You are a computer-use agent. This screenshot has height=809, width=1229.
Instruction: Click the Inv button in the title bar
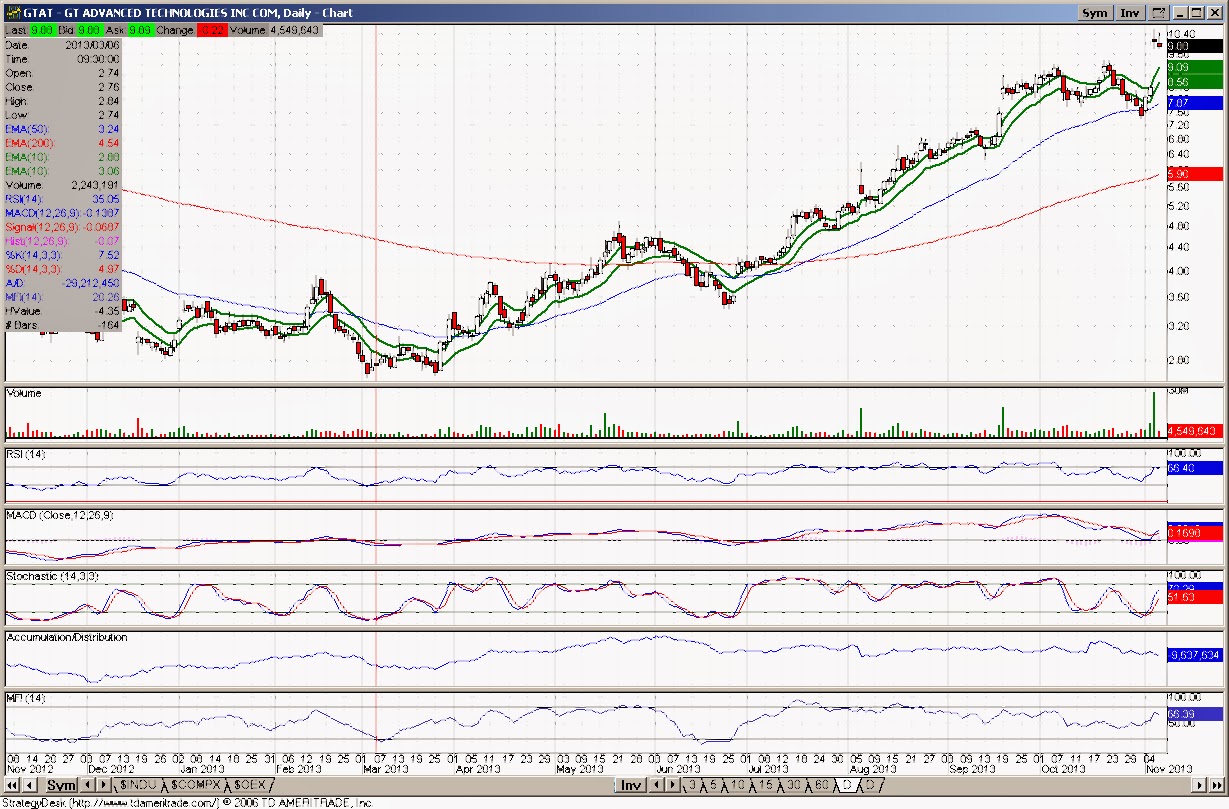[x=1130, y=13]
